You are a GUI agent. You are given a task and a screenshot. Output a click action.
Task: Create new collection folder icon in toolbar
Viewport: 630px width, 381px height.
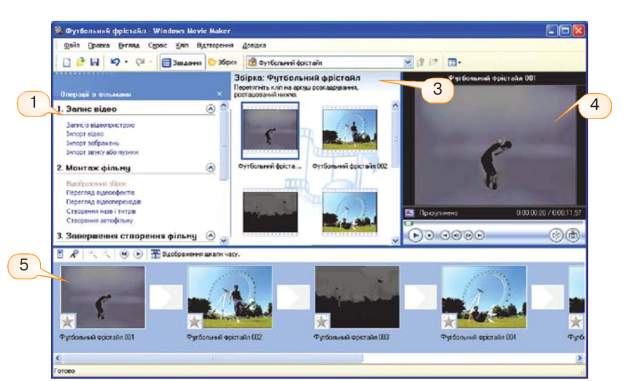[x=434, y=62]
